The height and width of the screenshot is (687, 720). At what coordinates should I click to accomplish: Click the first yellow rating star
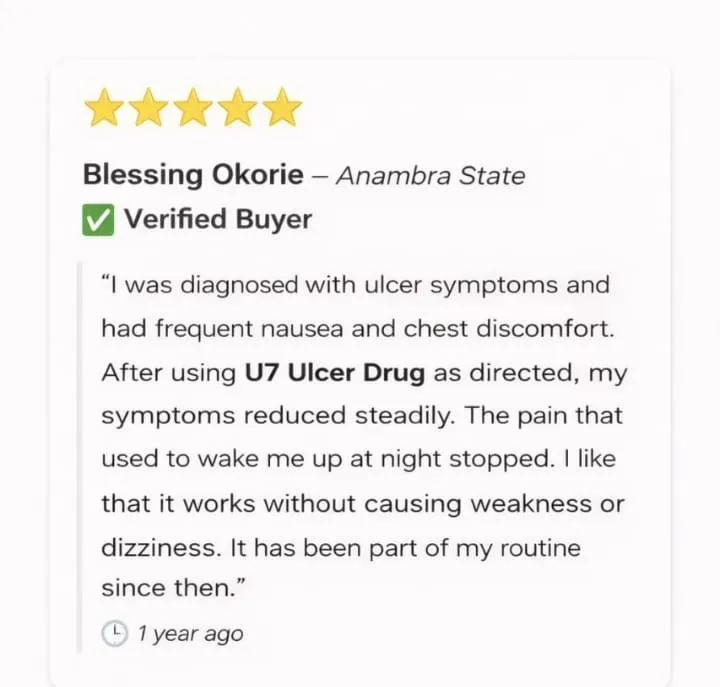click(x=102, y=109)
